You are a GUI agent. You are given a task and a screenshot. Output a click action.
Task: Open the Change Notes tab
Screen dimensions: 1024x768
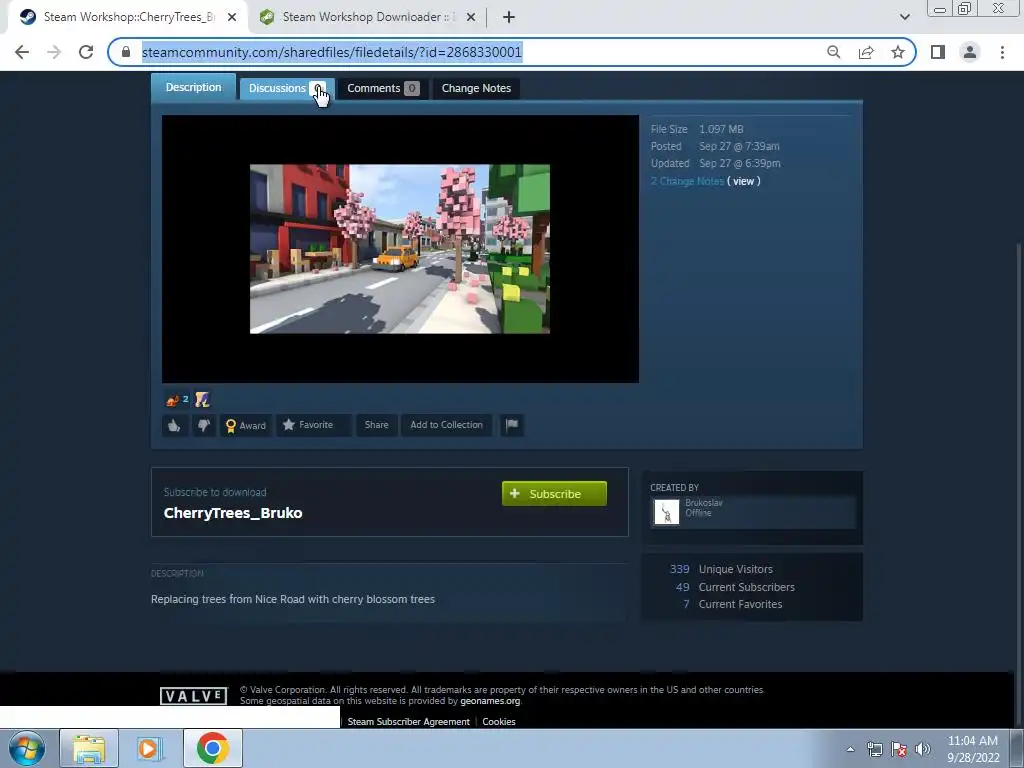point(476,88)
